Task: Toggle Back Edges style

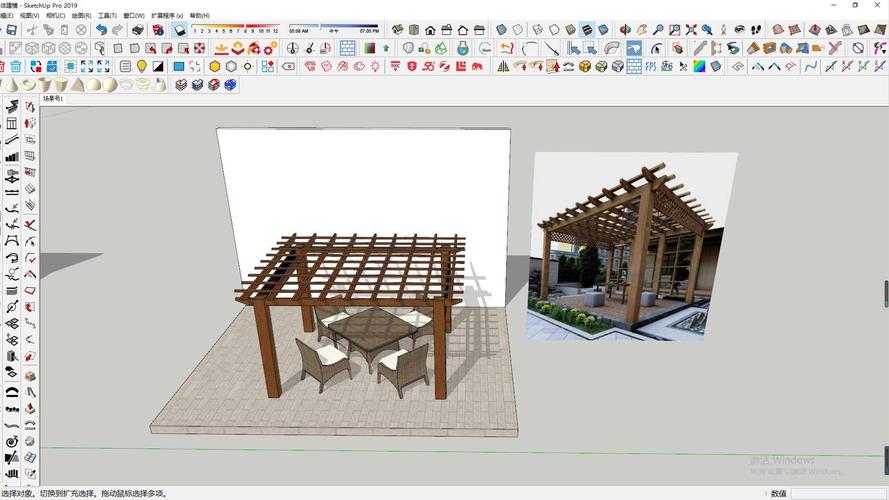Action: [518, 29]
